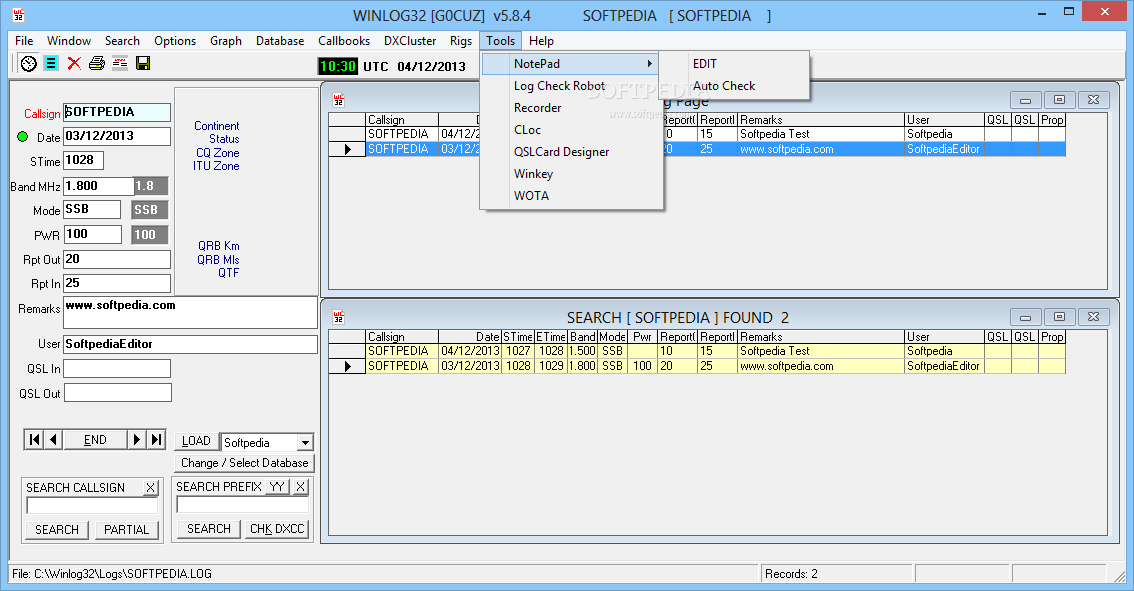Open the DXCluster menu
1134x591 pixels.
click(x=410, y=41)
